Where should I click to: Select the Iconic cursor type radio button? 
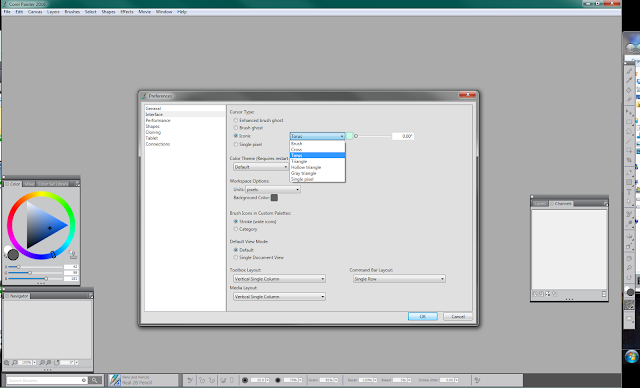click(236, 136)
